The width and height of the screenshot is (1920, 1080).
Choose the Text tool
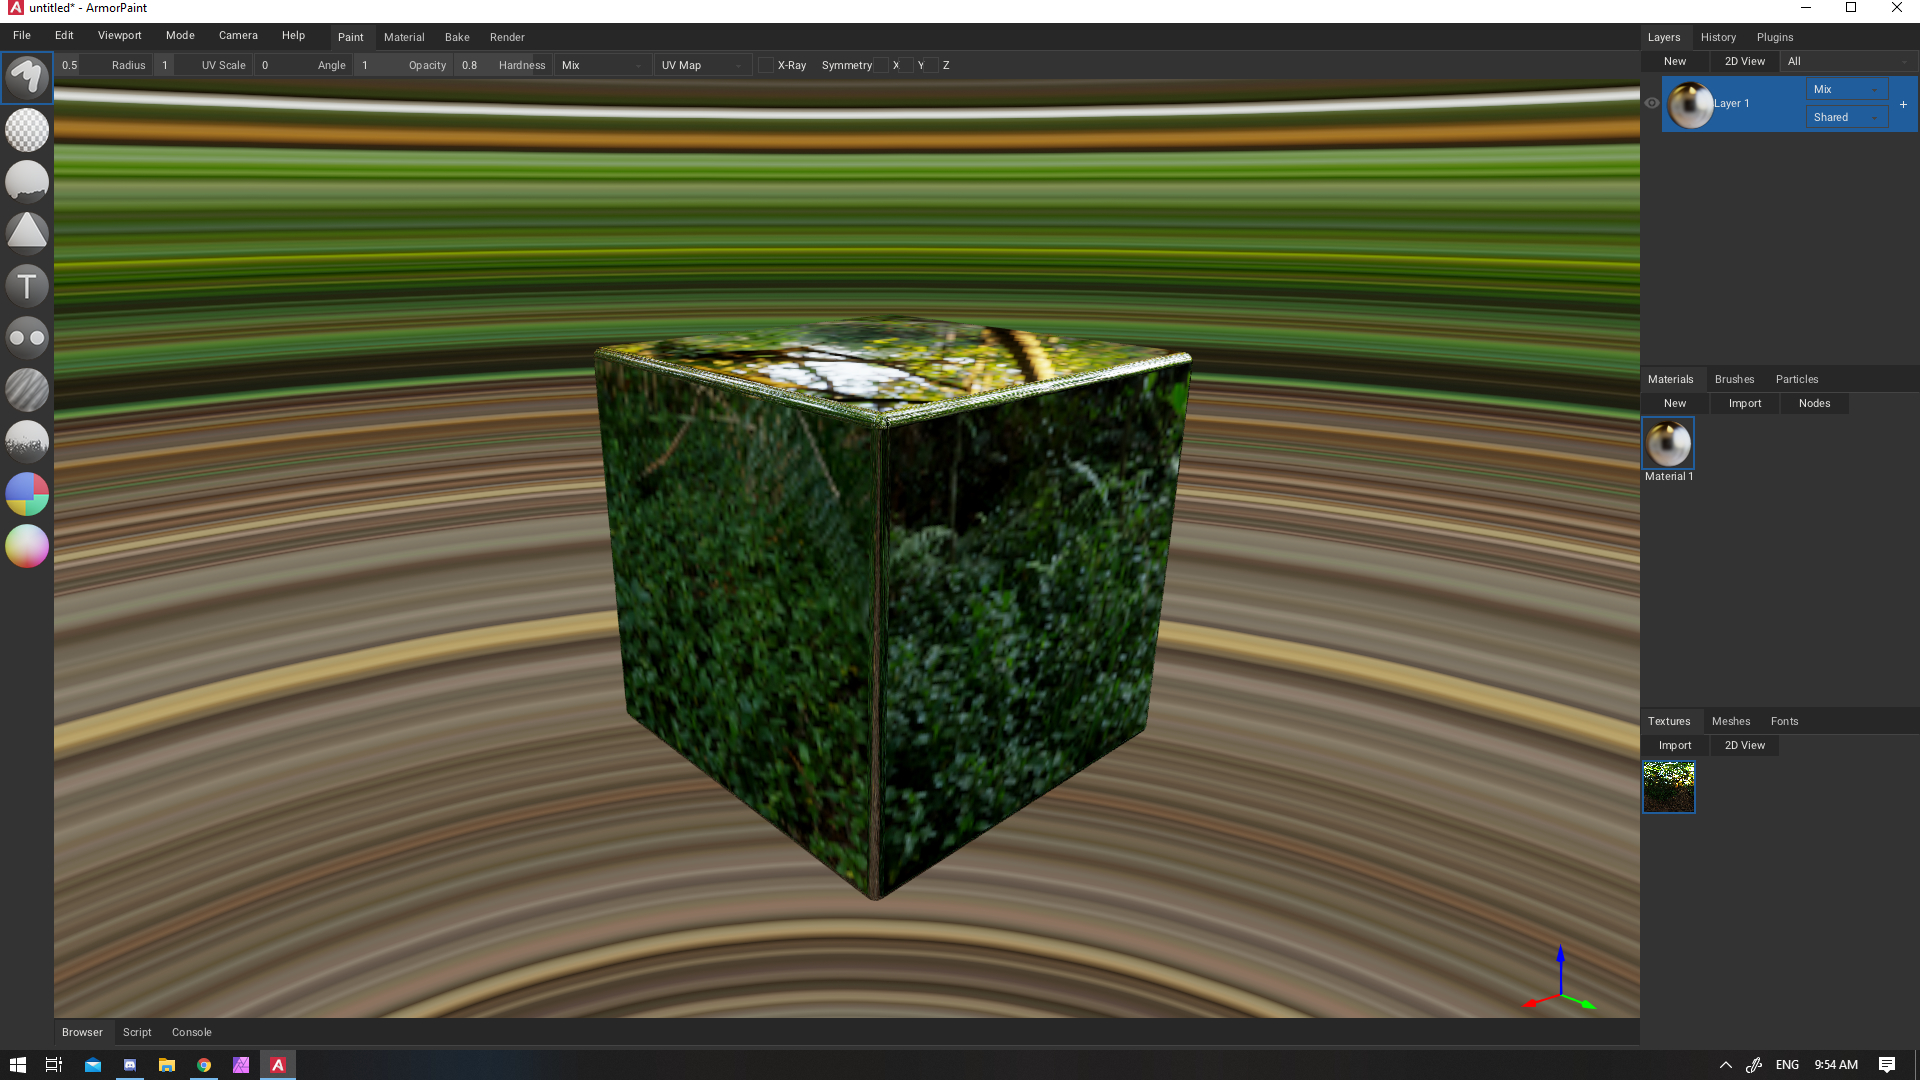(x=27, y=285)
